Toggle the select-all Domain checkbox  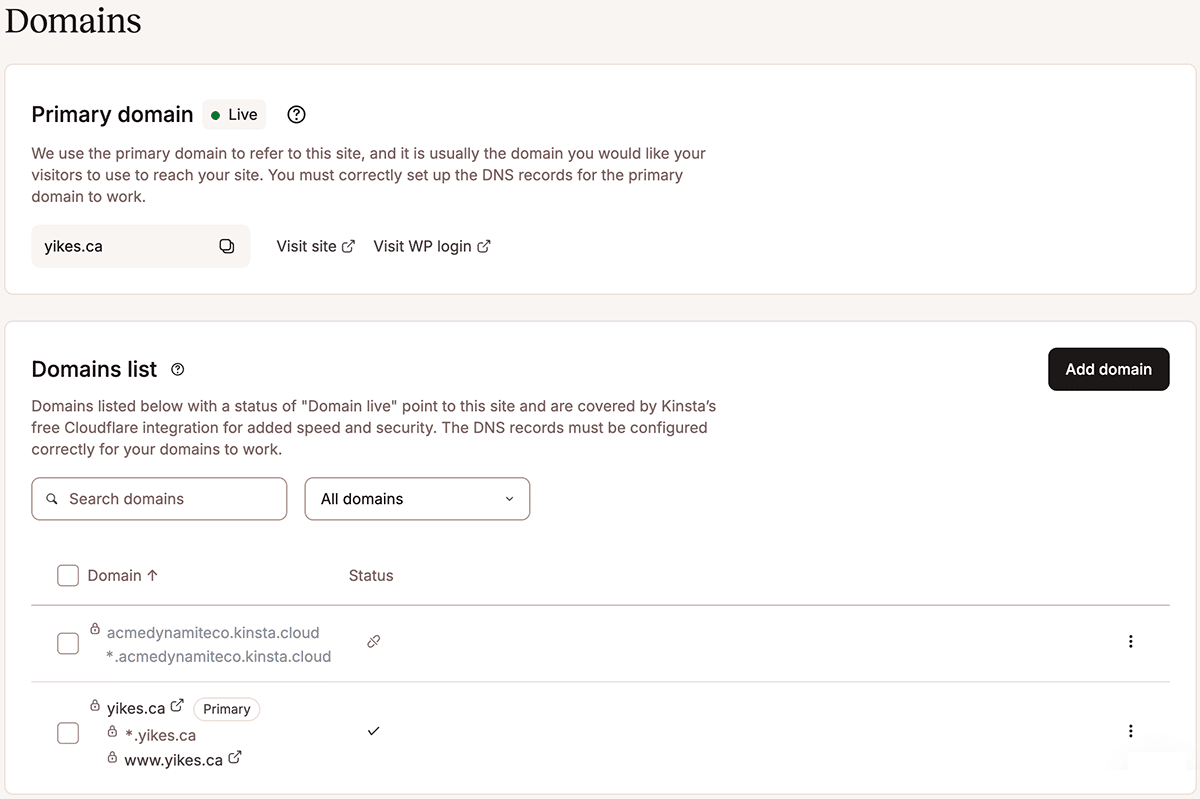pos(68,575)
